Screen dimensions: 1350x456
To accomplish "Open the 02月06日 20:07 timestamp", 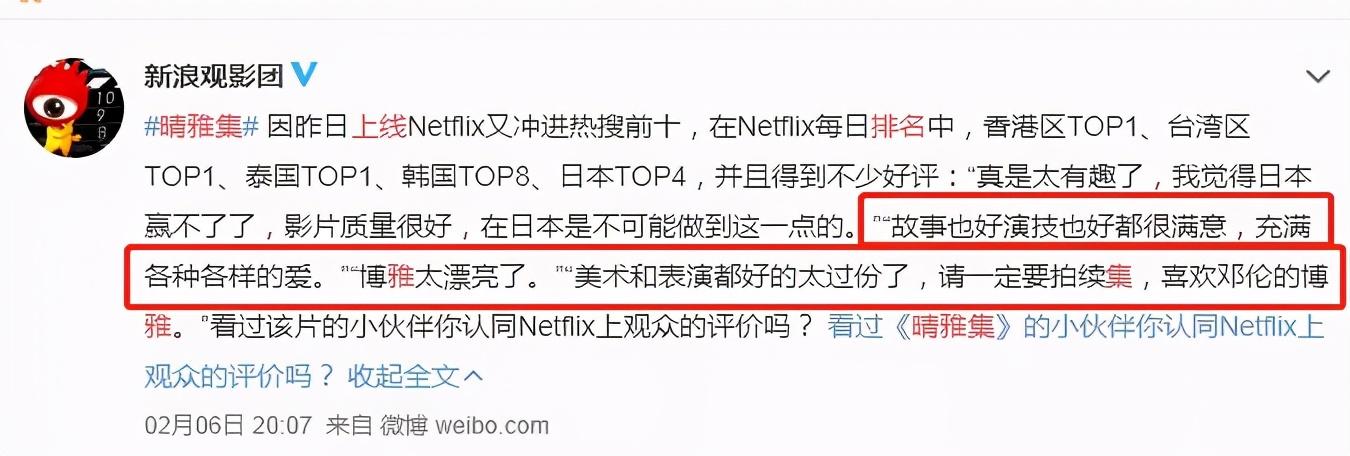I will [229, 425].
